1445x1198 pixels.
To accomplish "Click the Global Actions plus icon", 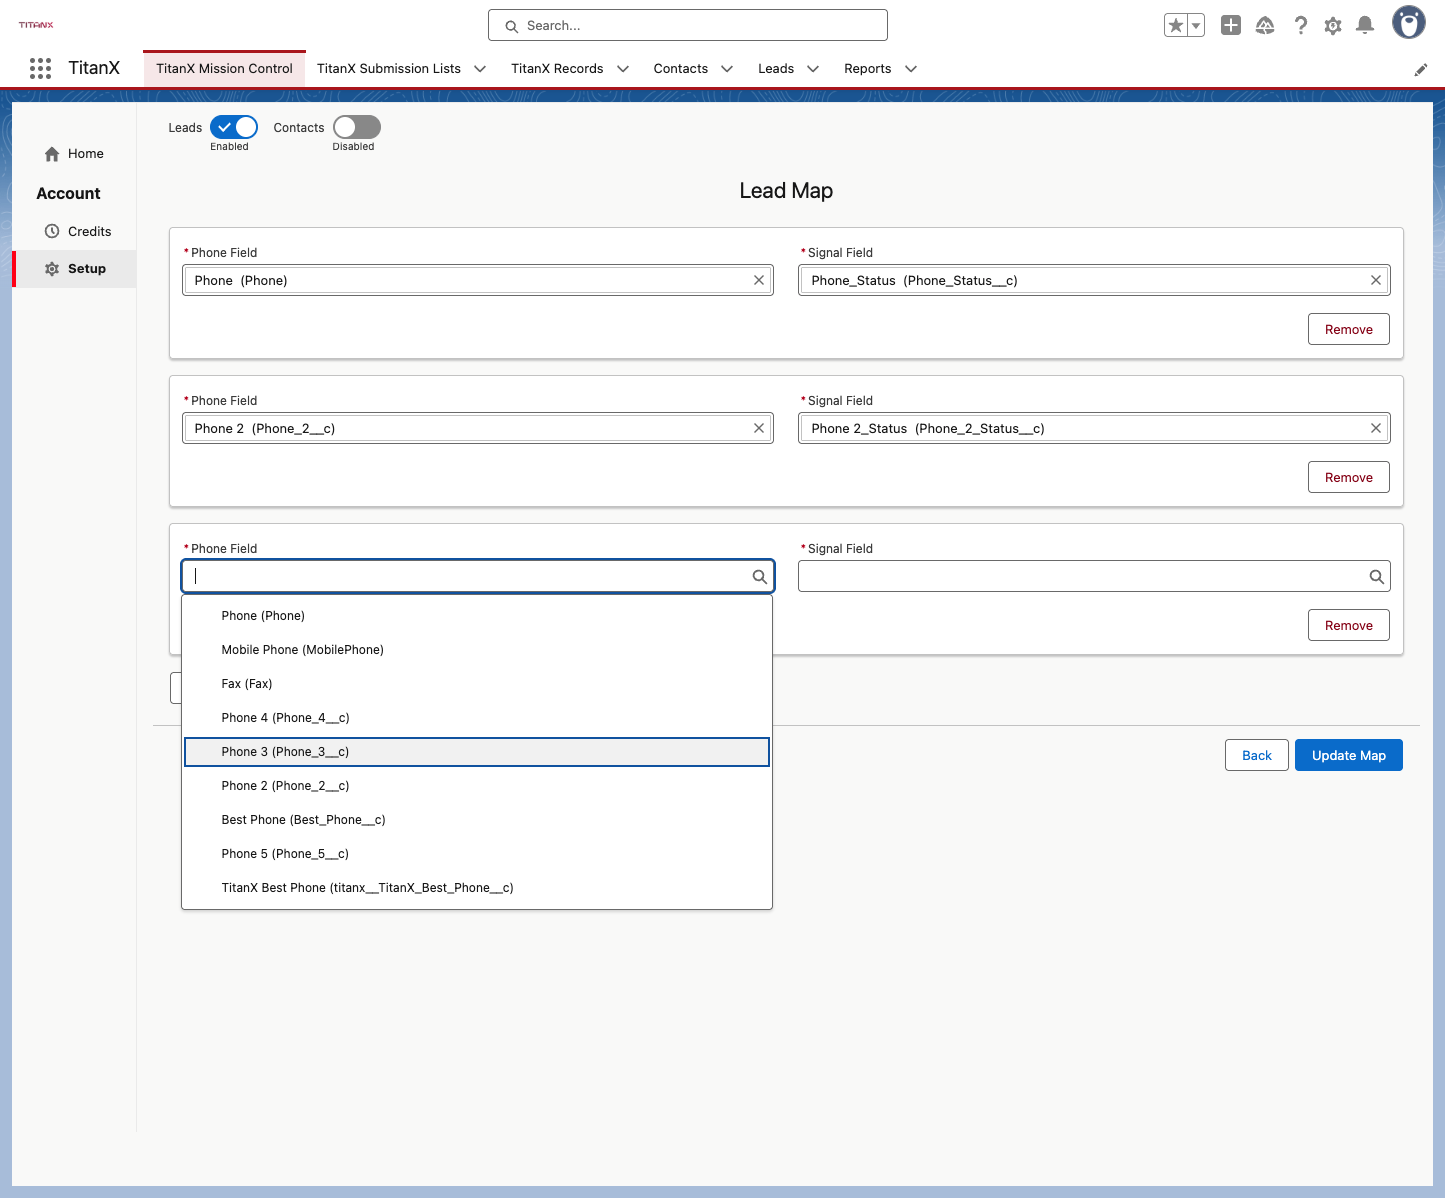I will pos(1231,25).
